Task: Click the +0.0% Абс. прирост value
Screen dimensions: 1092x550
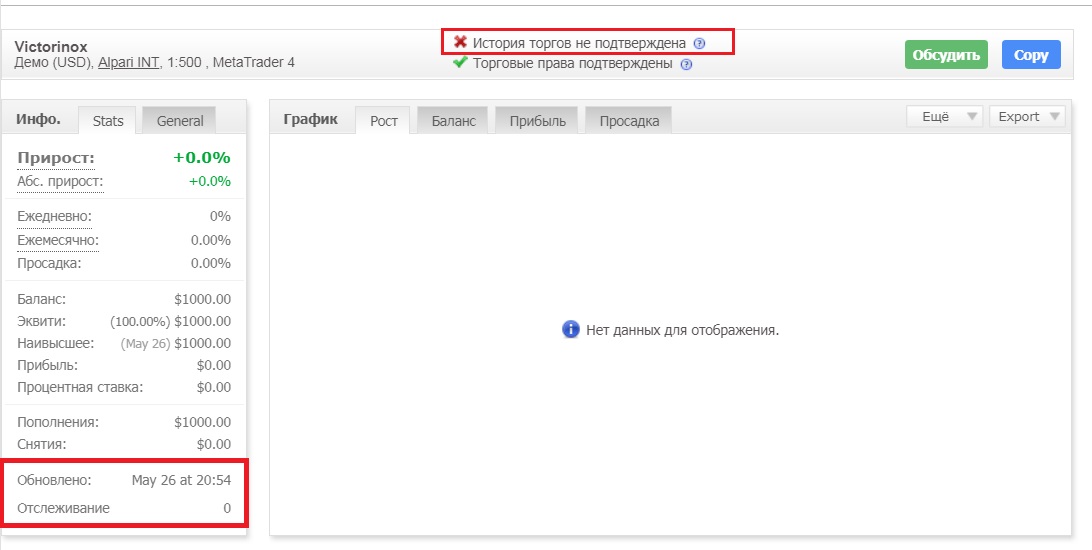Action: pos(210,182)
